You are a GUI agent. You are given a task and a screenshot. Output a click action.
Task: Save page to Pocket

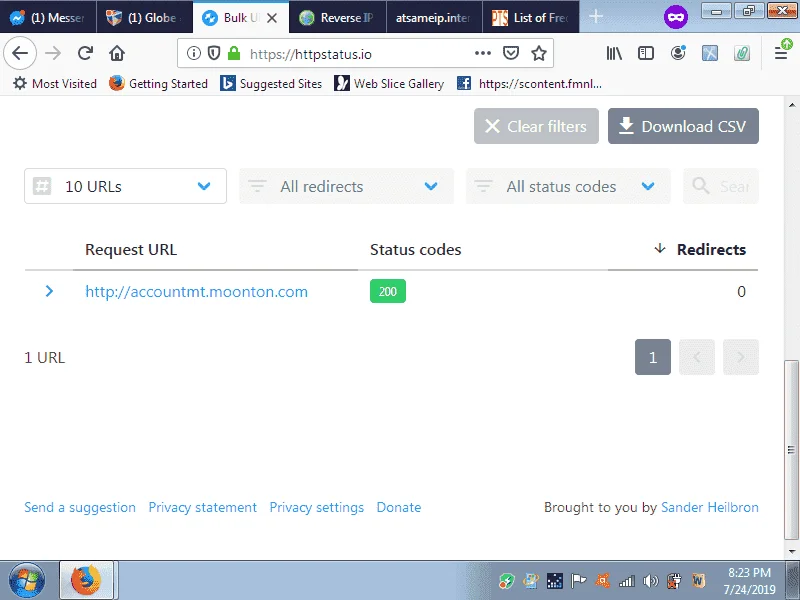coord(511,53)
